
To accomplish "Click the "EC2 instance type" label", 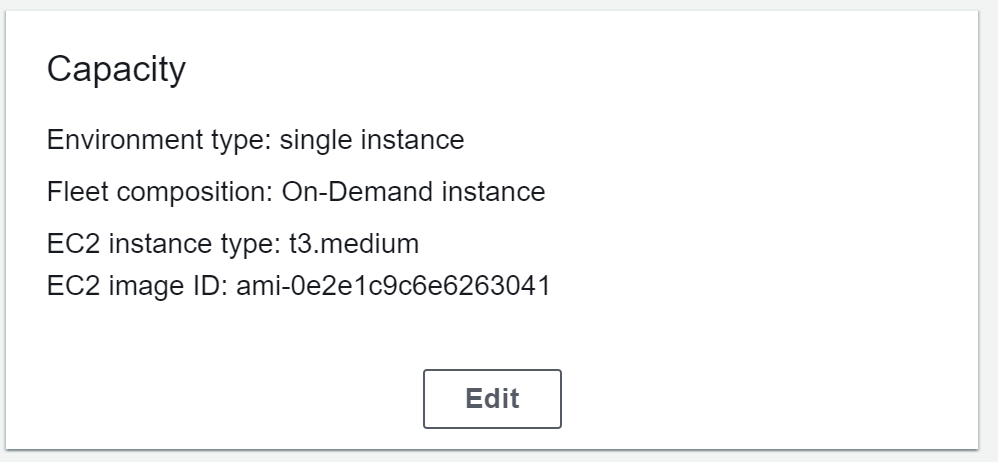I will pyautogui.click(x=157, y=244).
